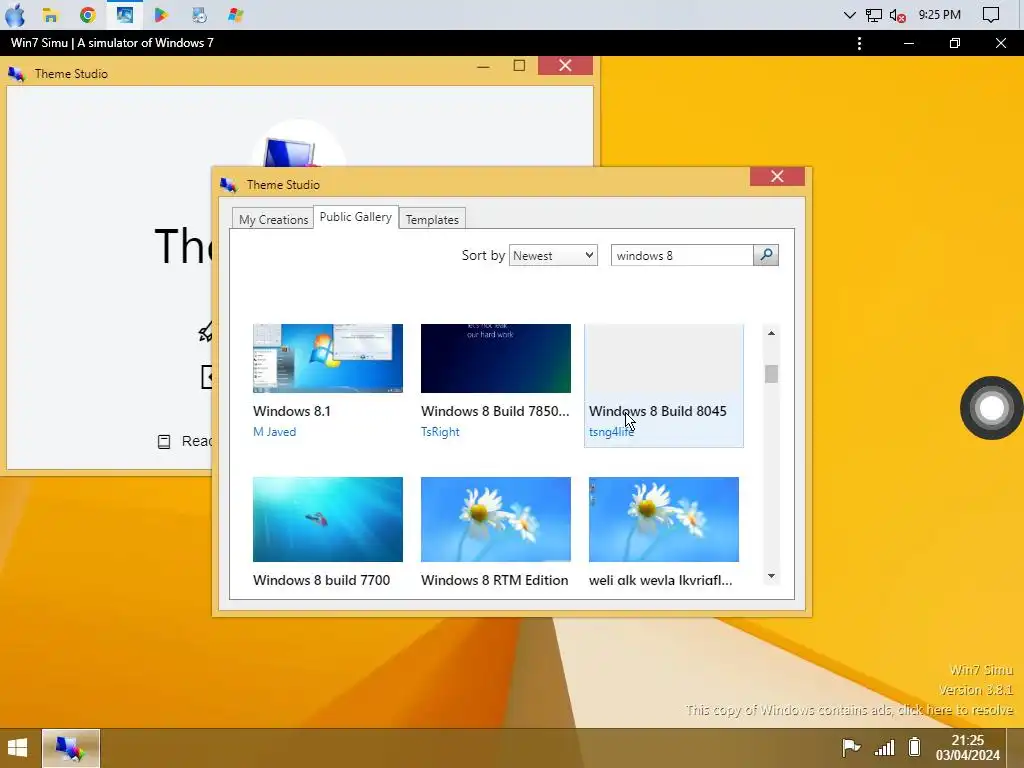Close the front Theme Studio gallery dialog
The width and height of the screenshot is (1024, 768).
pyautogui.click(x=777, y=176)
